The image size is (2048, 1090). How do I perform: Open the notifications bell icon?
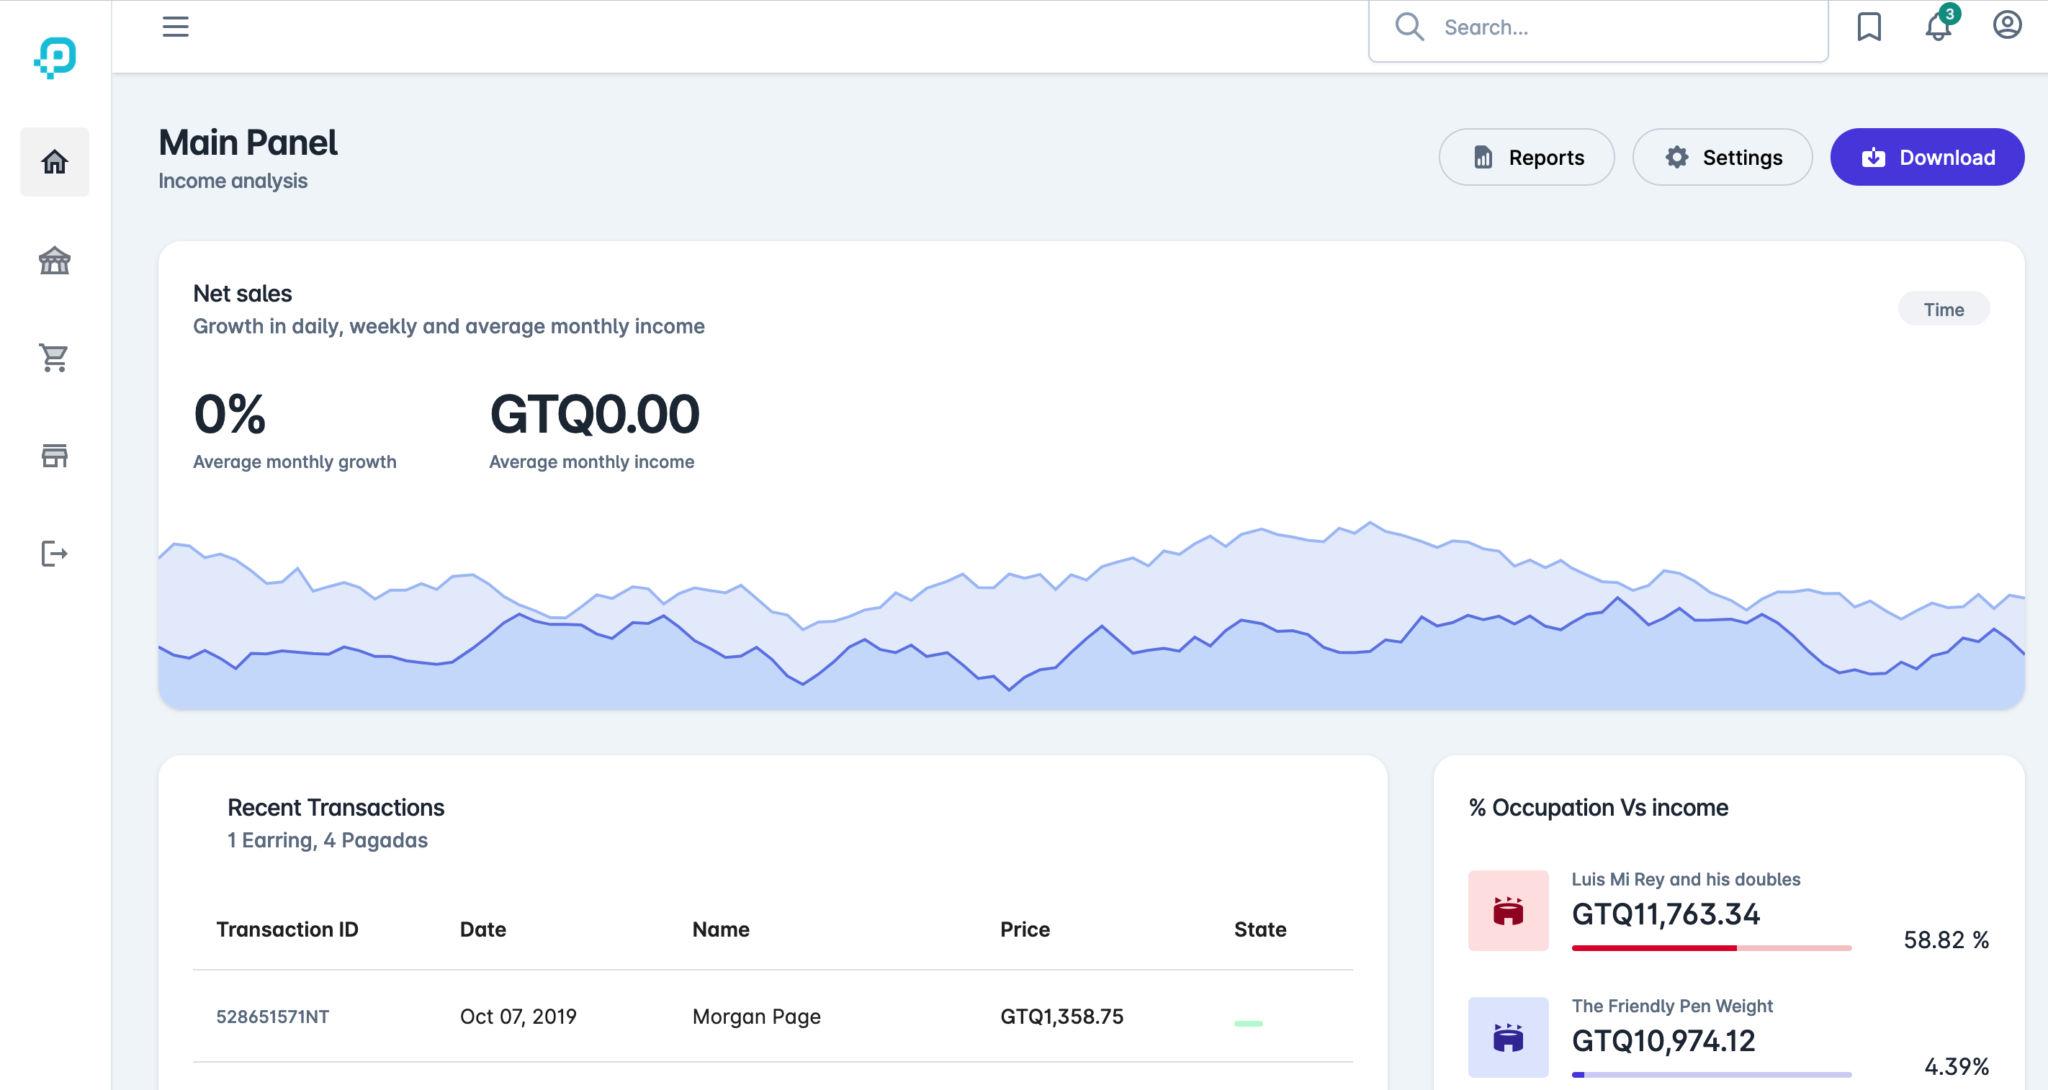point(1938,27)
